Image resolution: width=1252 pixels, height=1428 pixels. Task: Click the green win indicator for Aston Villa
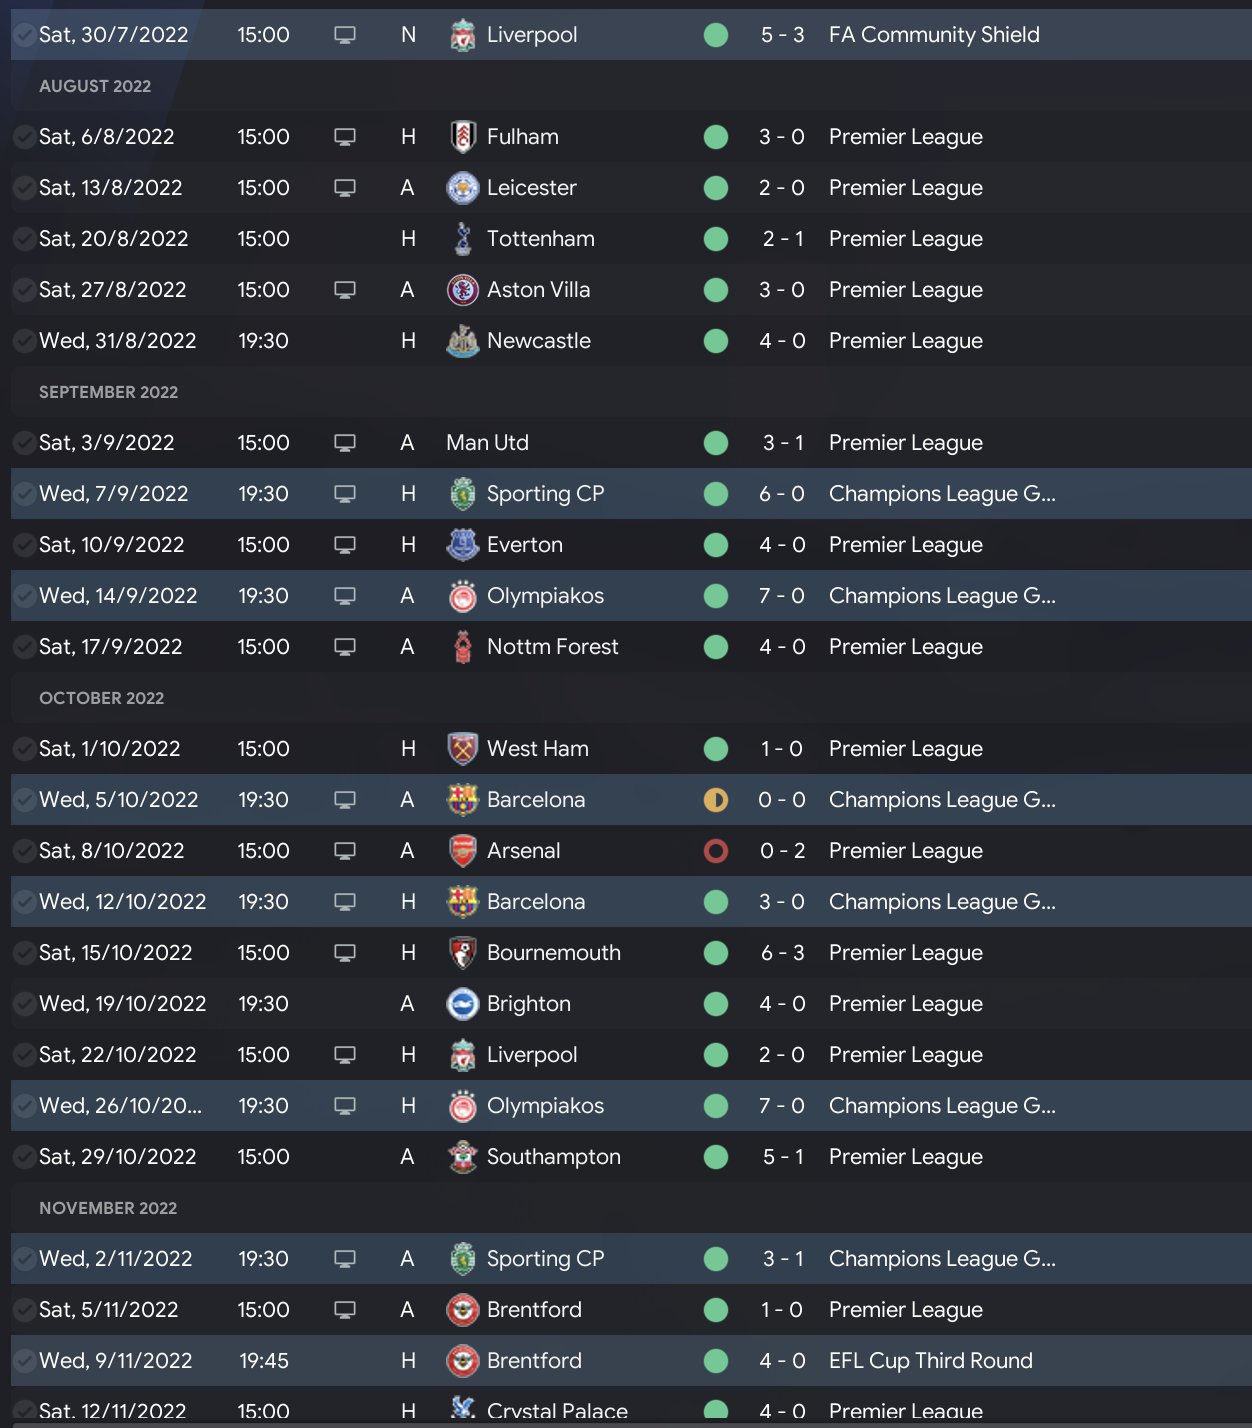tap(716, 290)
